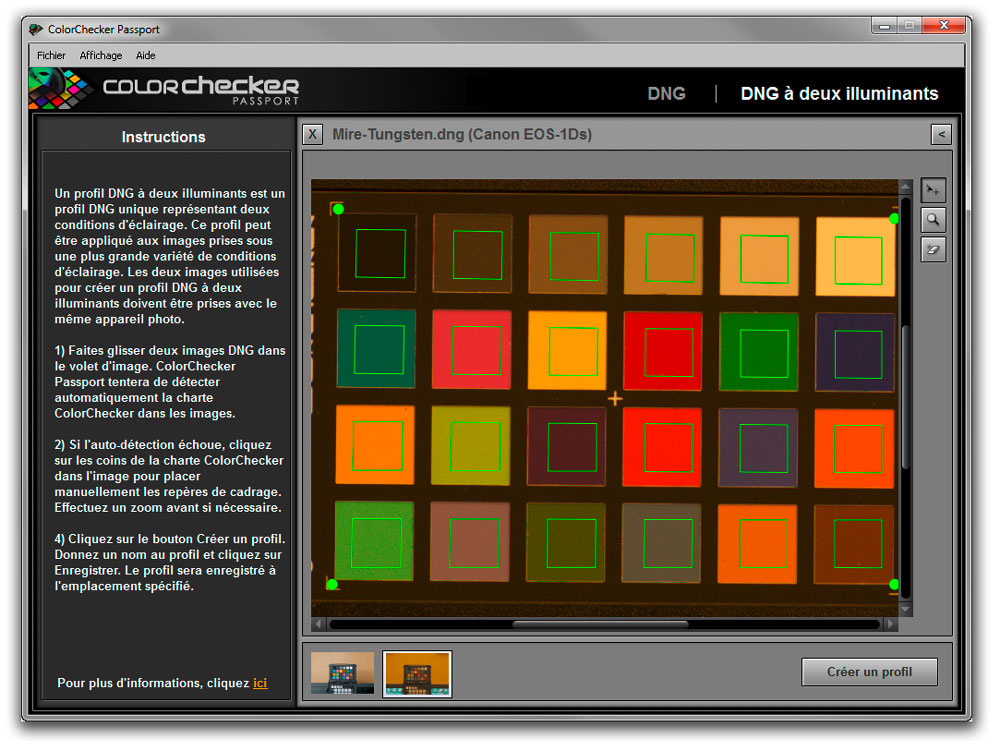Click the ColorChecker Passport logo in header
This screenshot has width=1000, height=751.
(x=165, y=91)
